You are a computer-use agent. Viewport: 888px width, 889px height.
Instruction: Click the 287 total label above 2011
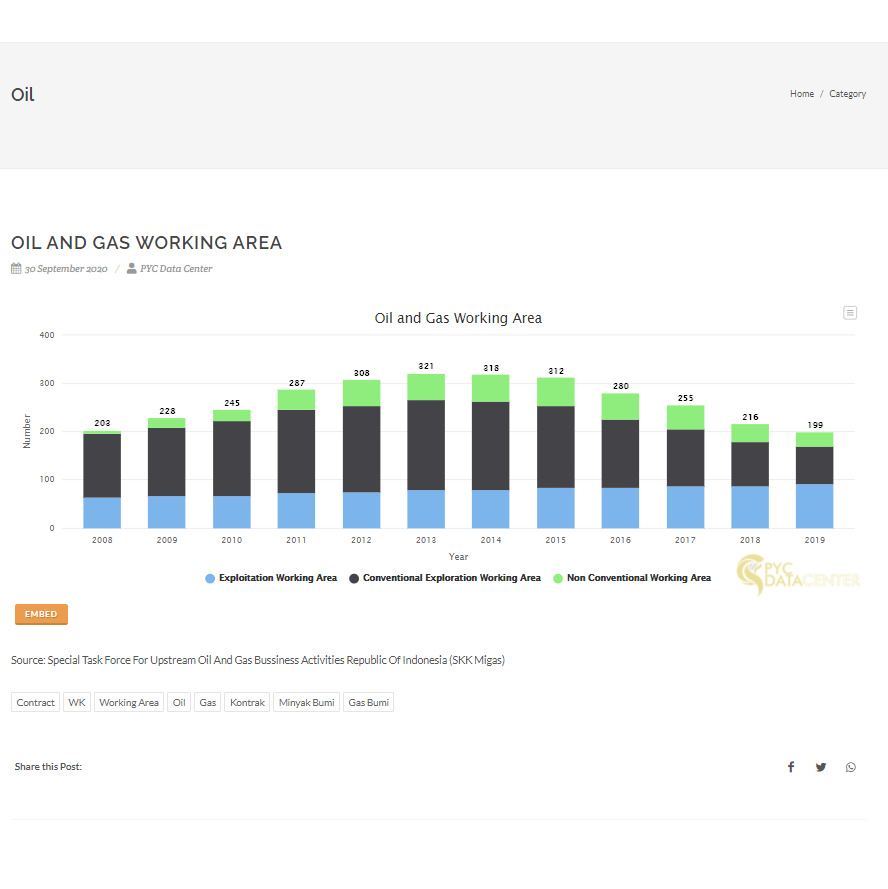tap(297, 383)
